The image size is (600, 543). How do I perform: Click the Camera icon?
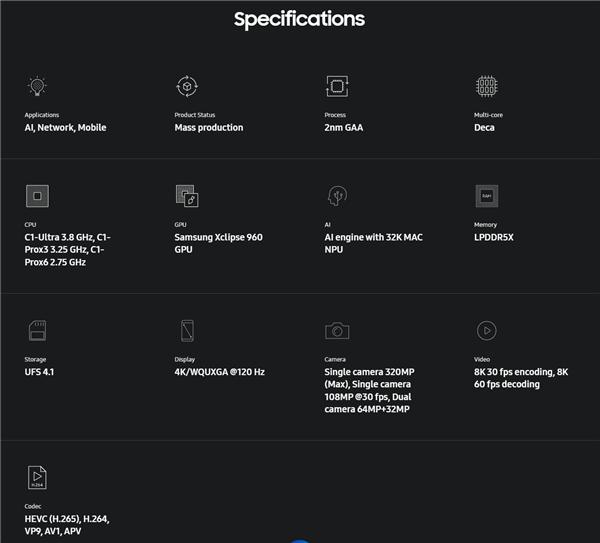[x=337, y=330]
